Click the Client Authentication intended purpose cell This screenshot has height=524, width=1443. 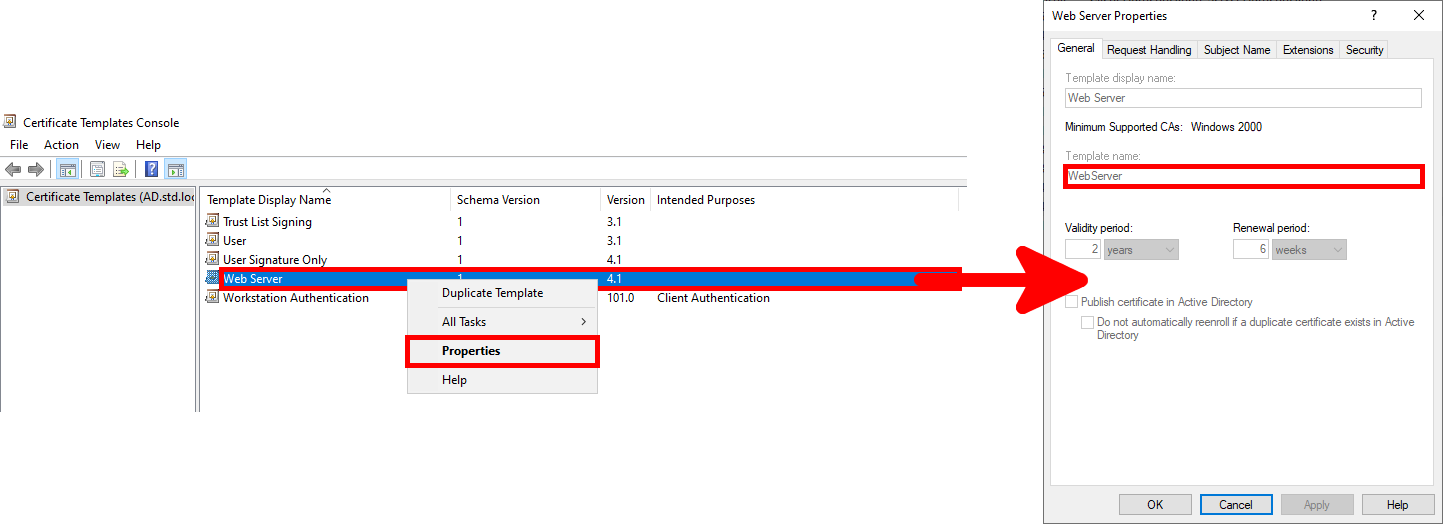point(713,298)
